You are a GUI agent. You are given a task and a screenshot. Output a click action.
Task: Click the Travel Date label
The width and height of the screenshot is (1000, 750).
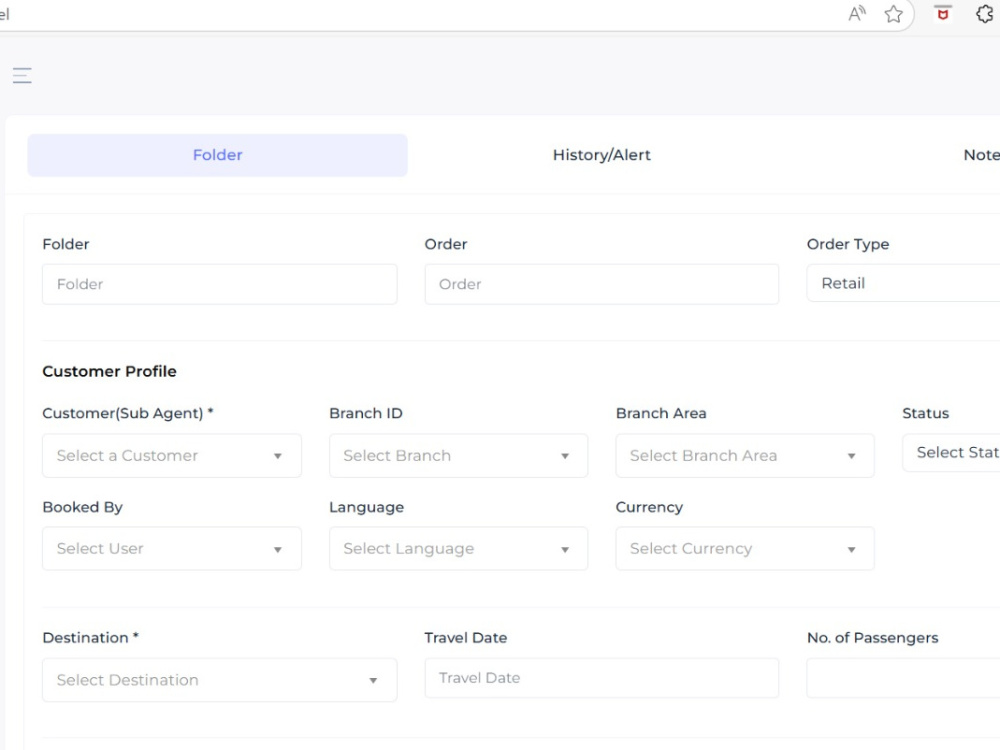pyautogui.click(x=466, y=638)
